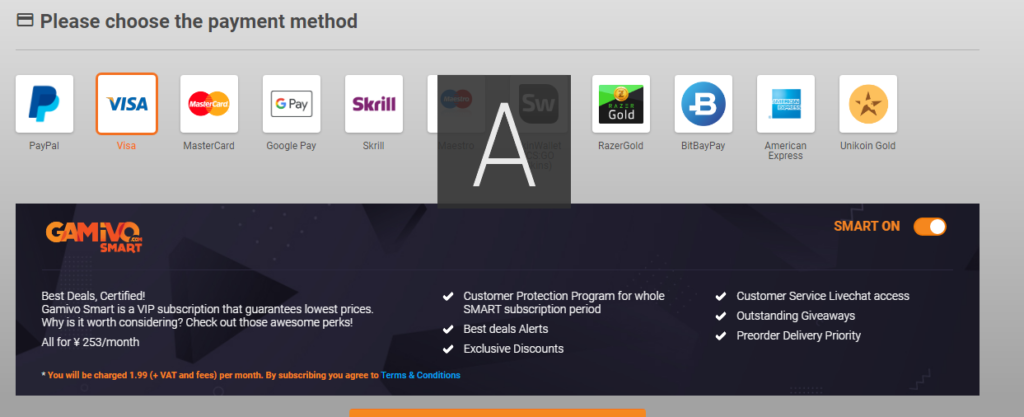Click 'Outstanding Giveaways' perk text
1024x417 pixels.
[x=795, y=316]
